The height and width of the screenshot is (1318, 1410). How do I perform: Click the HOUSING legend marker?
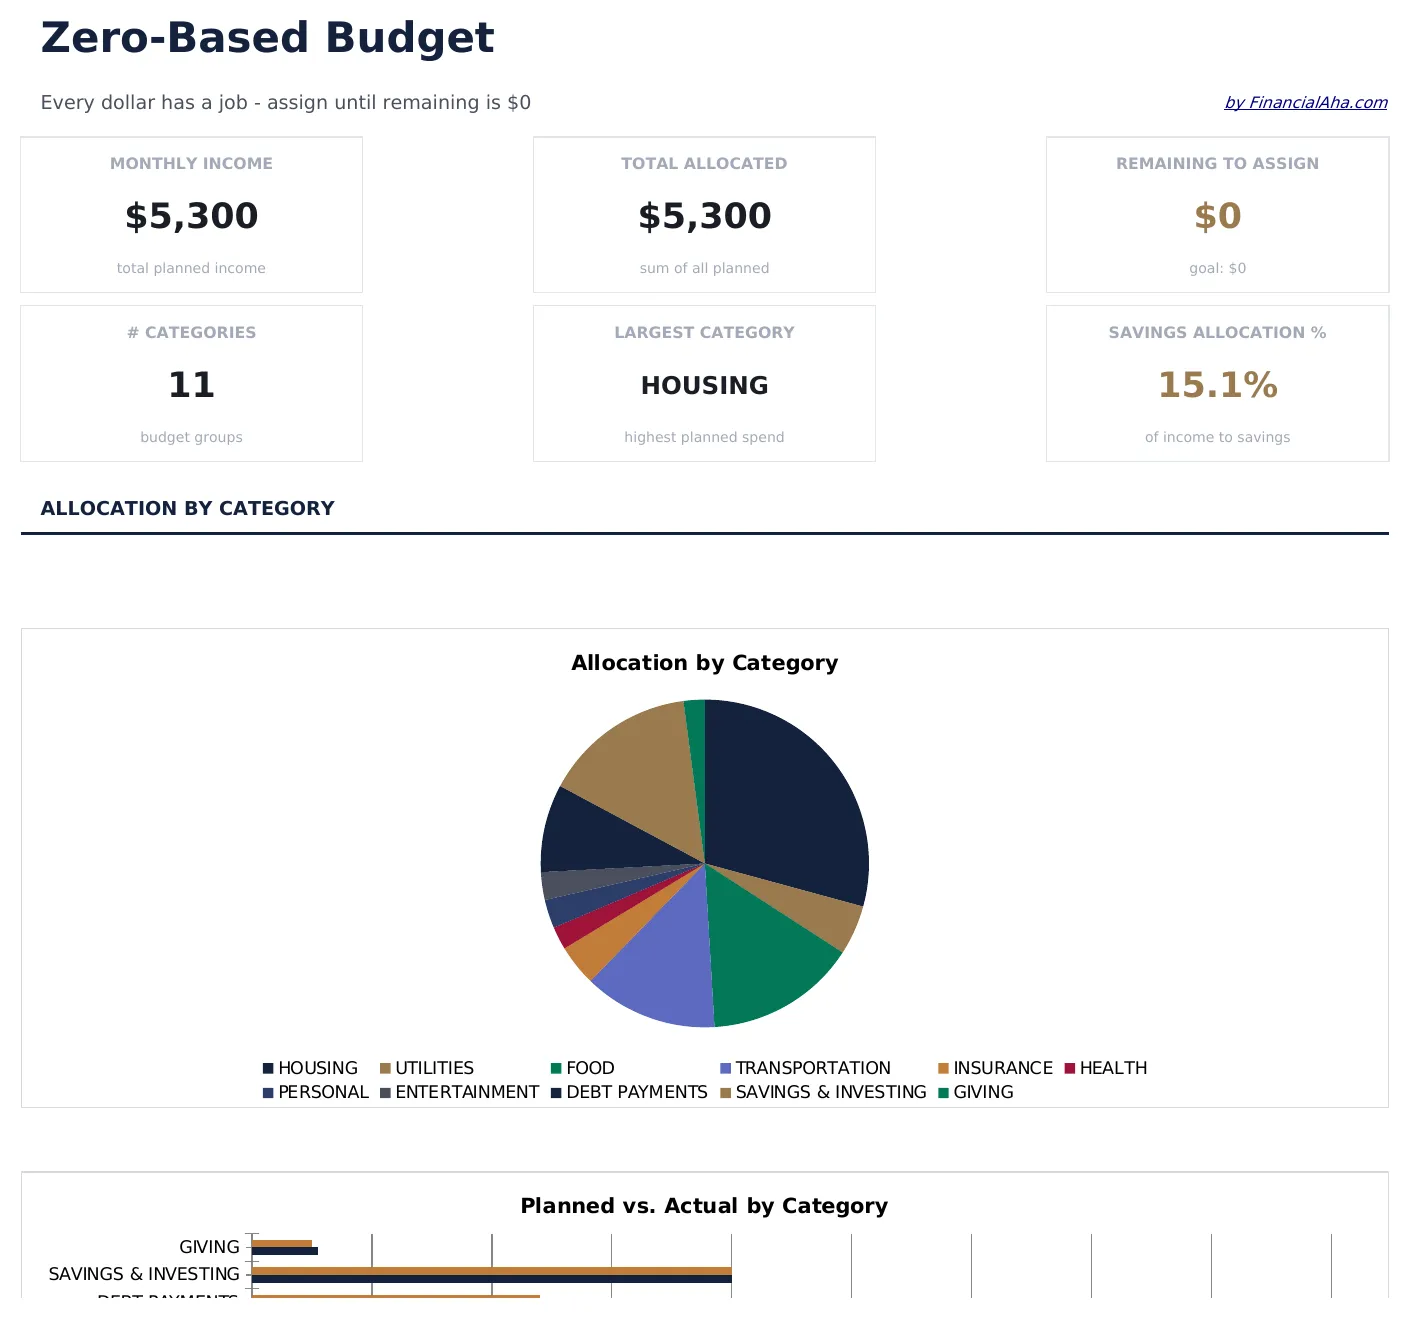tap(267, 1067)
